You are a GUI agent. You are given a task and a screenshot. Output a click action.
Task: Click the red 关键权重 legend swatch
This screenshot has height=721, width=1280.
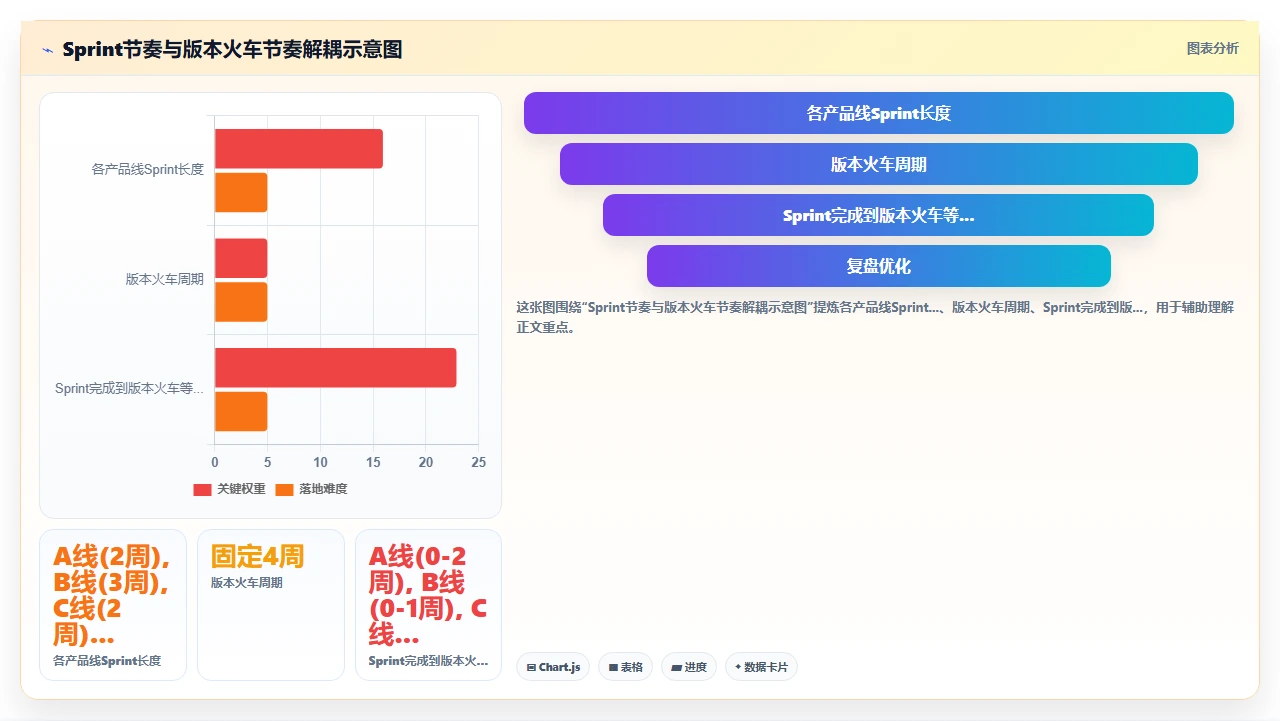coord(202,489)
